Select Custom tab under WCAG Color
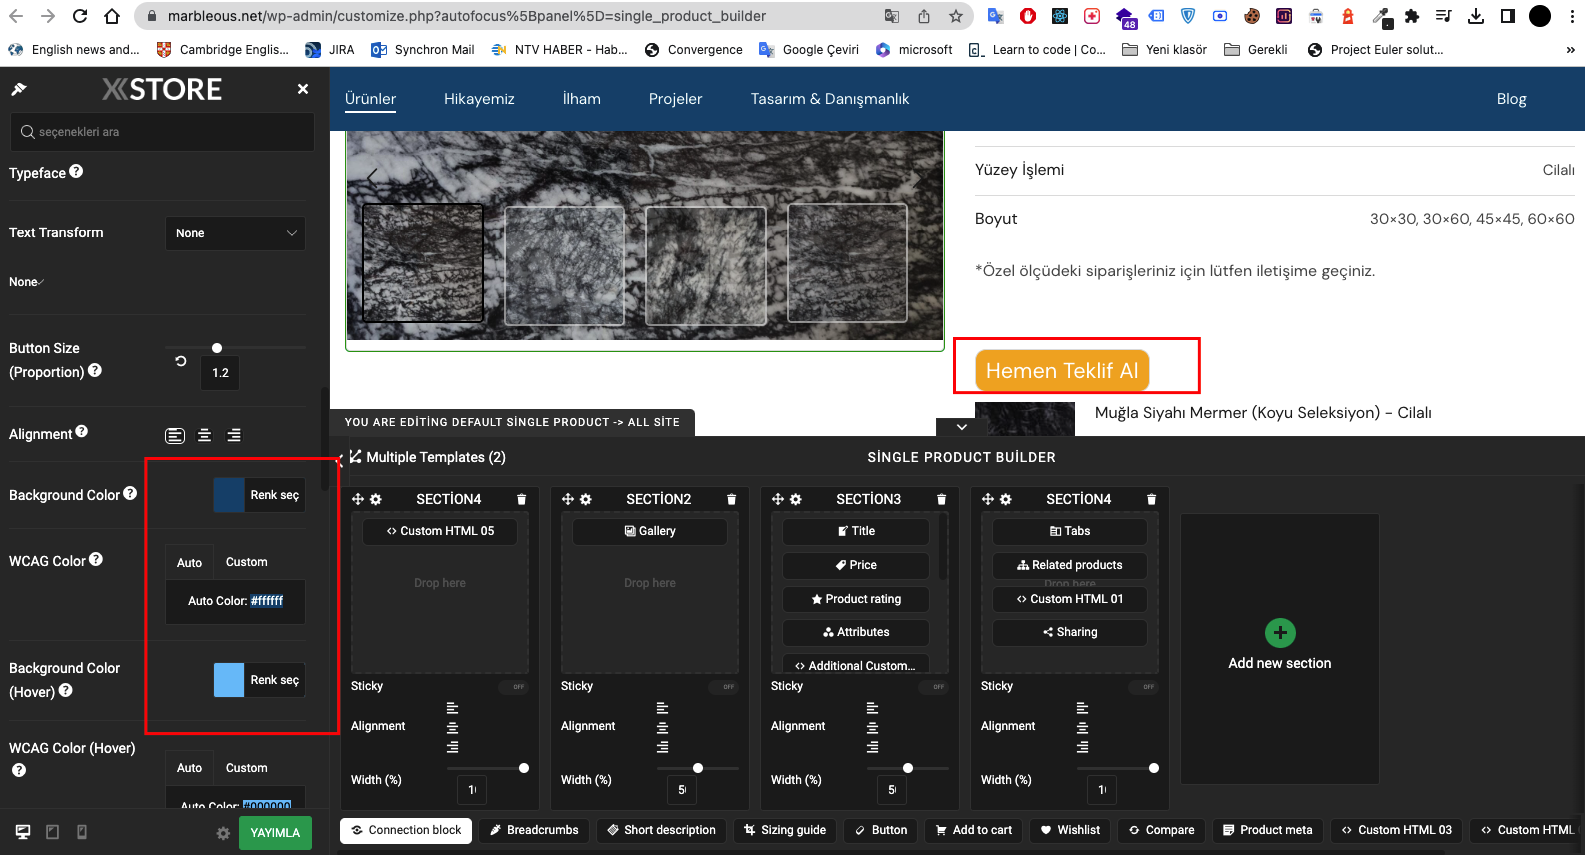Screen dimensions: 1585x855 [x=247, y=562]
